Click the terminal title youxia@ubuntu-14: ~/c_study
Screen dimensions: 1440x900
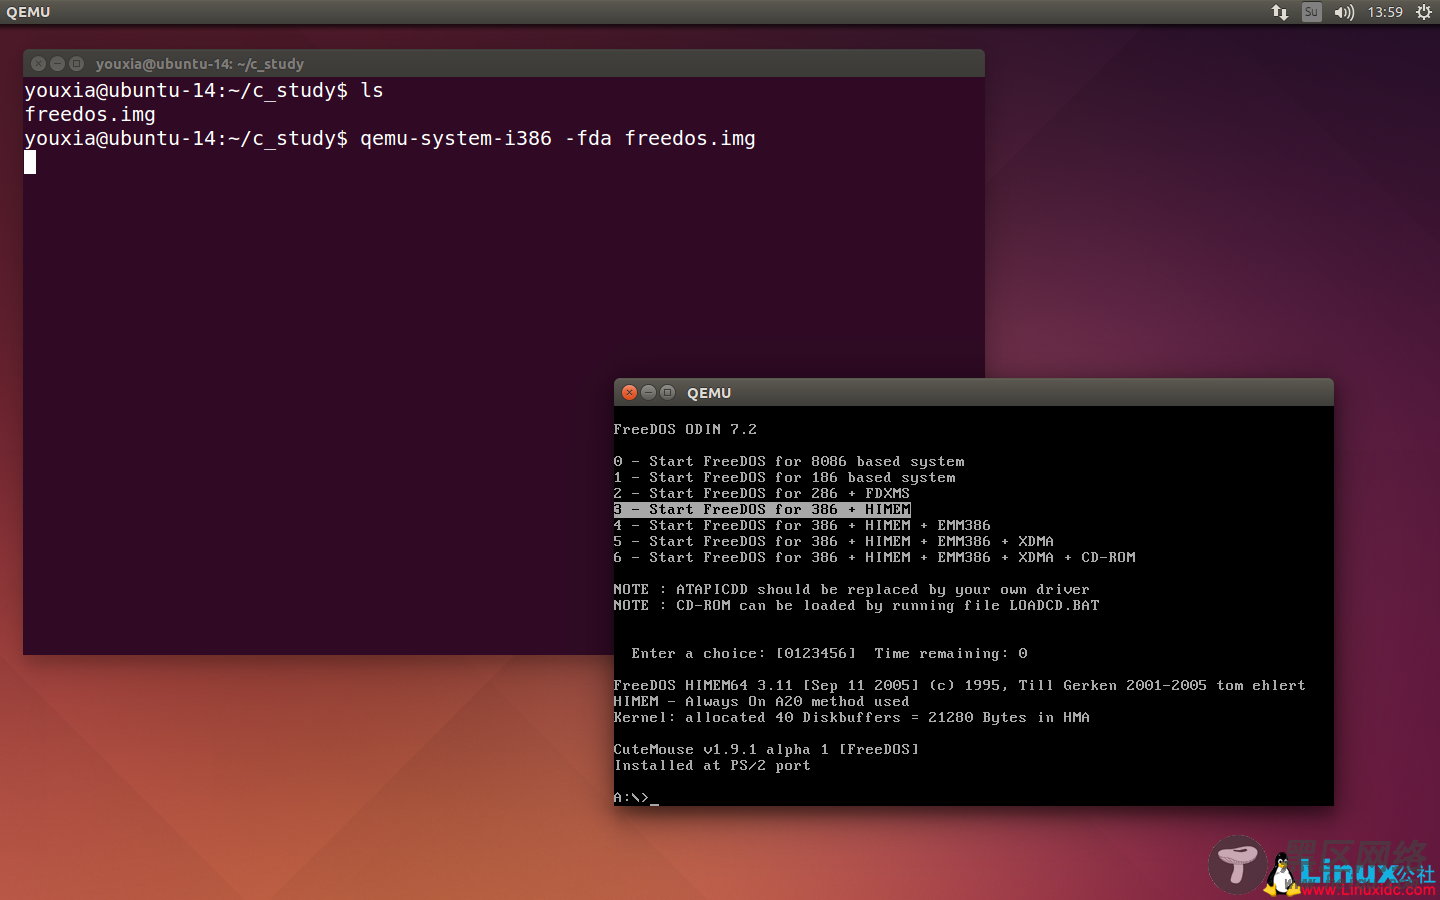click(200, 64)
